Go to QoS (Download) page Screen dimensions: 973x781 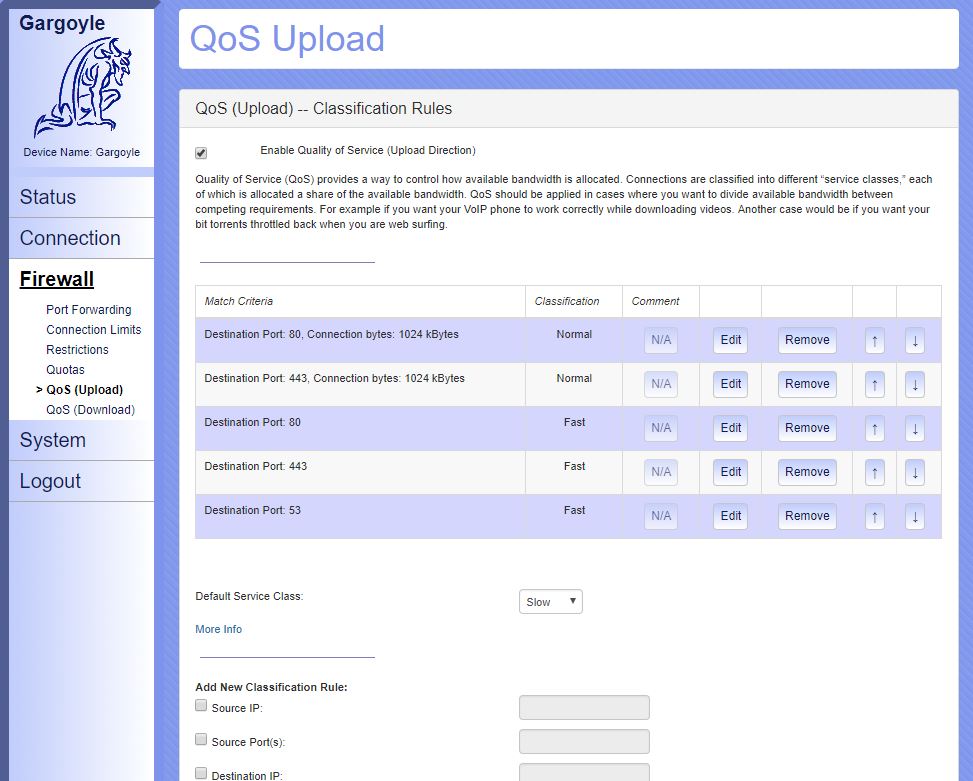click(x=90, y=410)
